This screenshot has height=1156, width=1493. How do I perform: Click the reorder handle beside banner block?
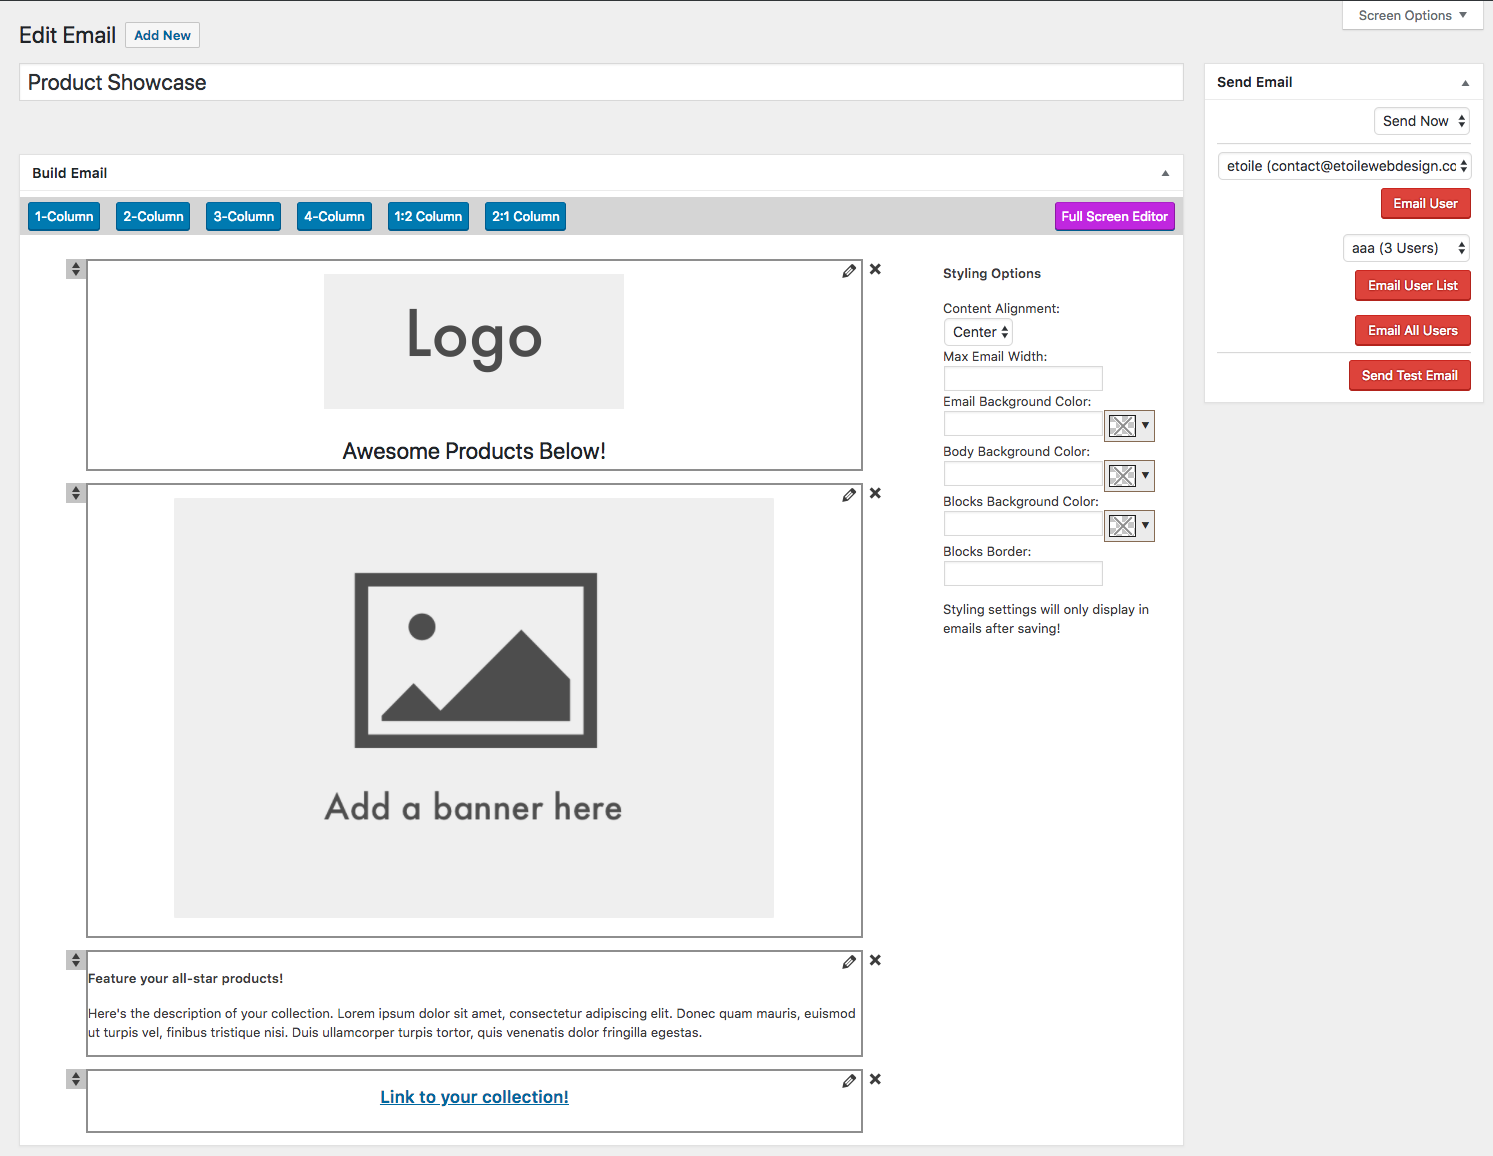coord(76,493)
